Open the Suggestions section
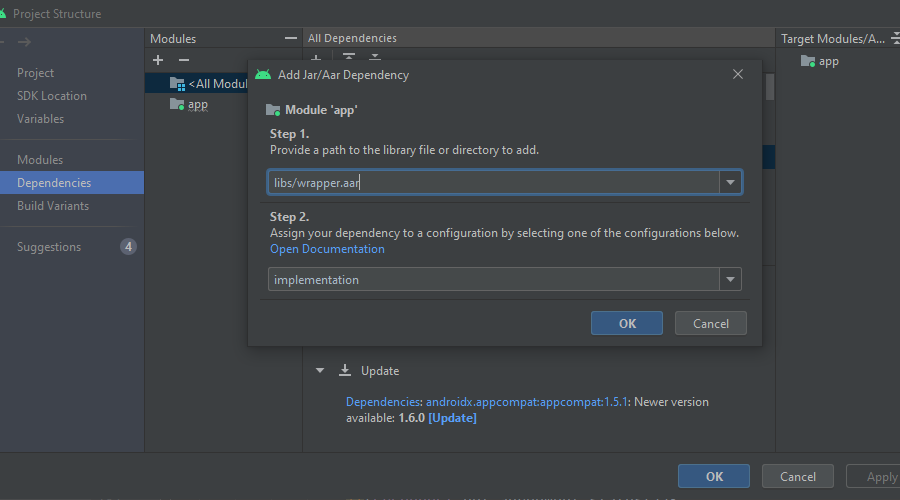Image resolution: width=900 pixels, height=500 pixels. pos(49,247)
